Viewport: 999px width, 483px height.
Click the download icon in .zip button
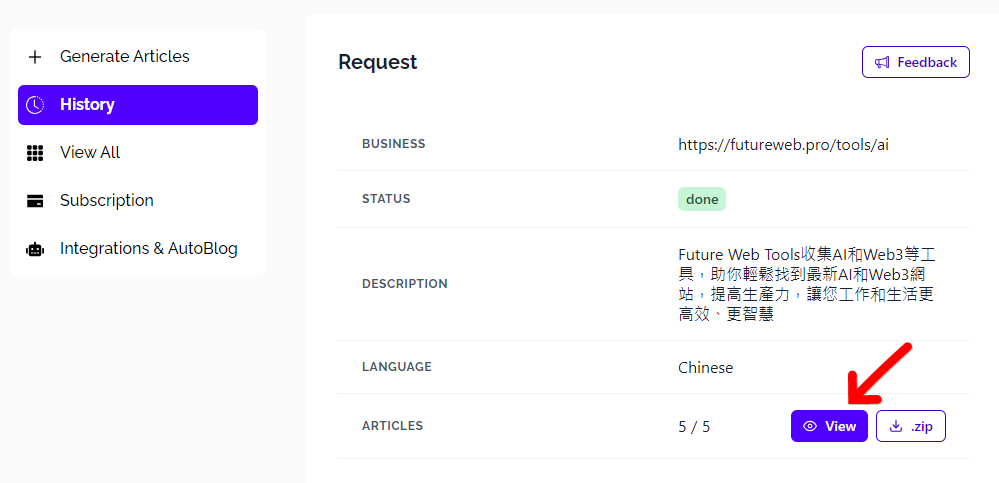click(895, 426)
